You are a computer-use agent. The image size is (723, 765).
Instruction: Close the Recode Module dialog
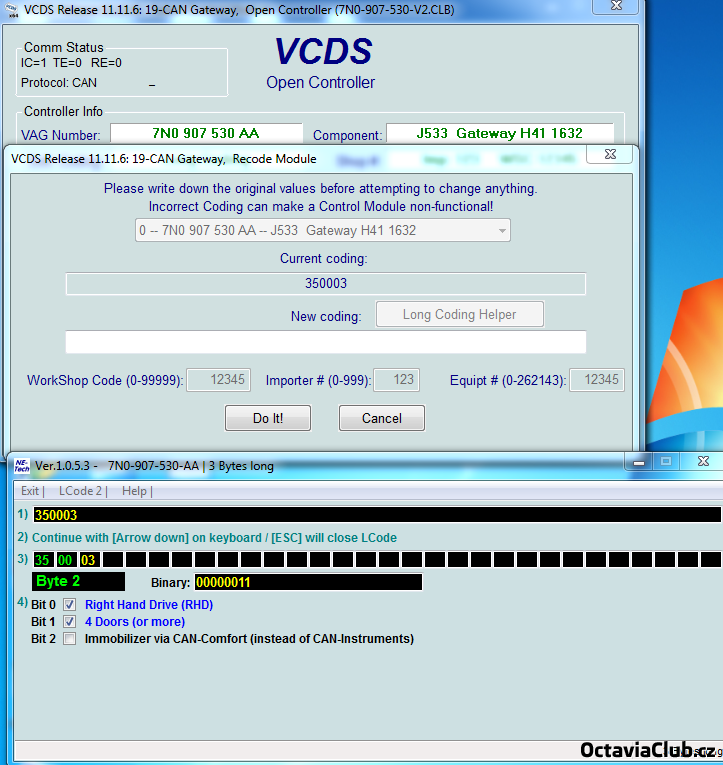[x=607, y=154]
